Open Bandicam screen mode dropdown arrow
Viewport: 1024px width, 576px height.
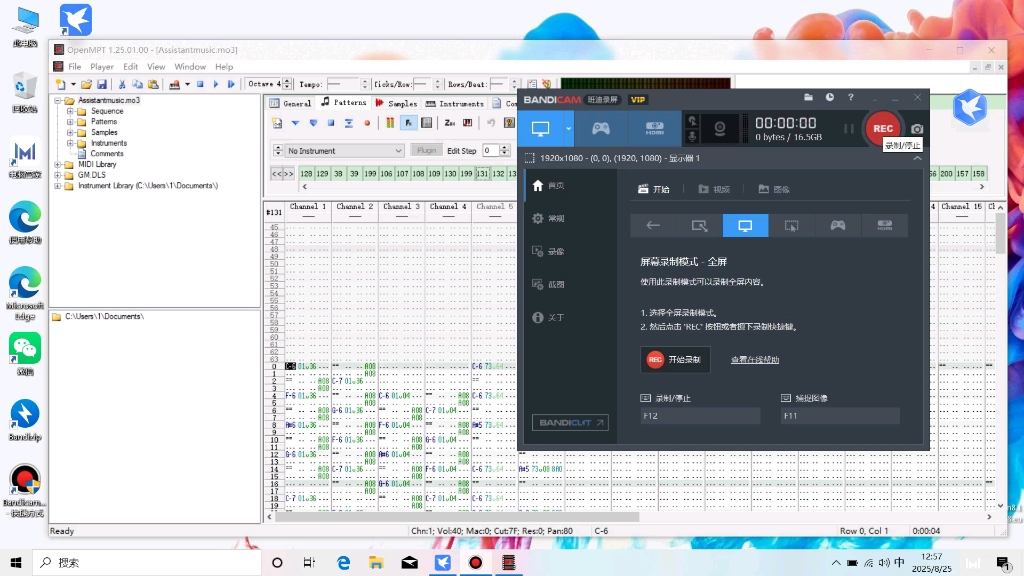pyautogui.click(x=568, y=129)
